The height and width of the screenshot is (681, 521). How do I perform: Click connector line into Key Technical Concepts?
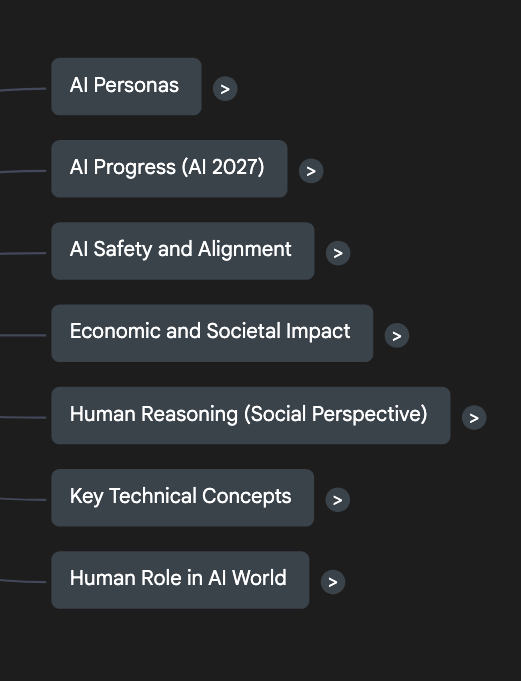23,499
